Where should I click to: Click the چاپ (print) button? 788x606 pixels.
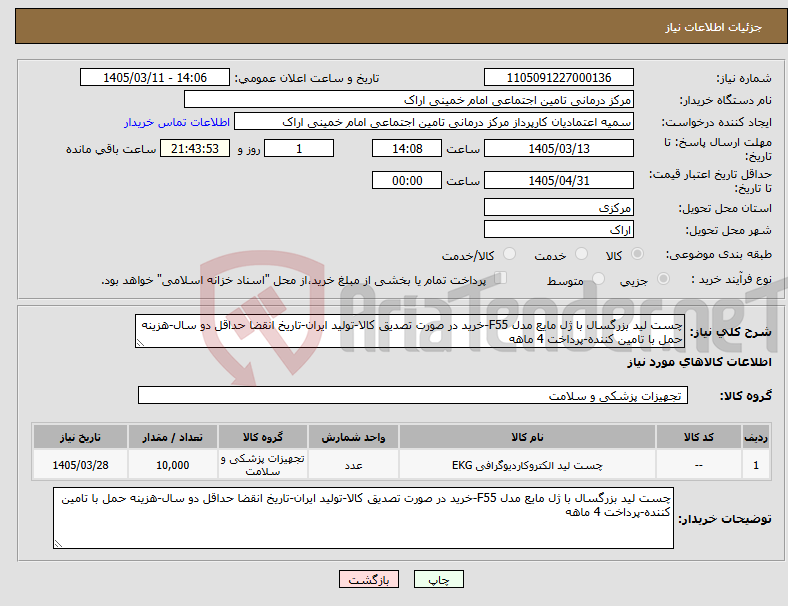pos(438,579)
